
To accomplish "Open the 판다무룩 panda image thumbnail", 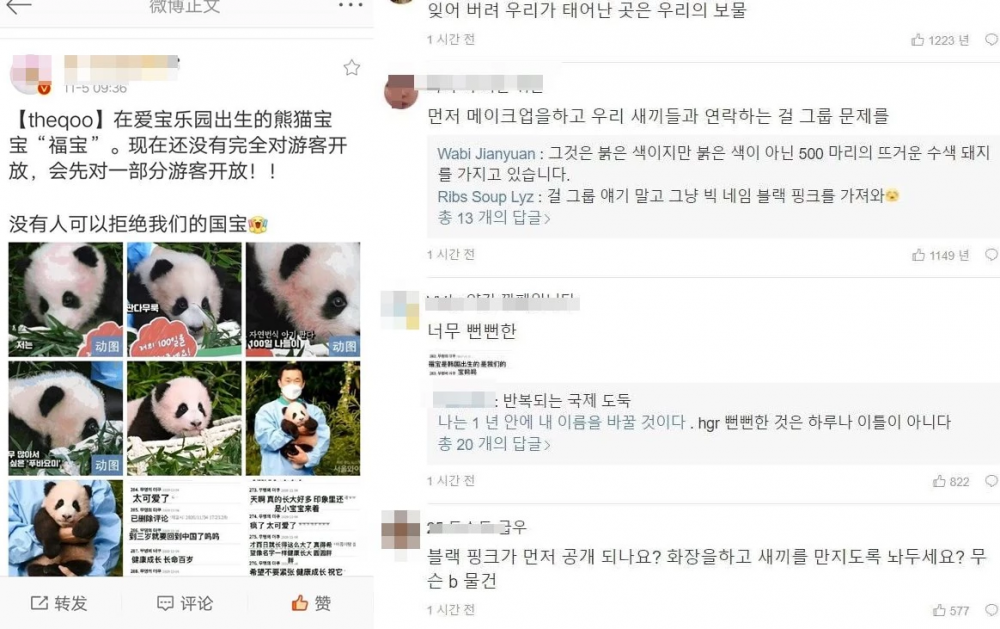I will [x=184, y=299].
